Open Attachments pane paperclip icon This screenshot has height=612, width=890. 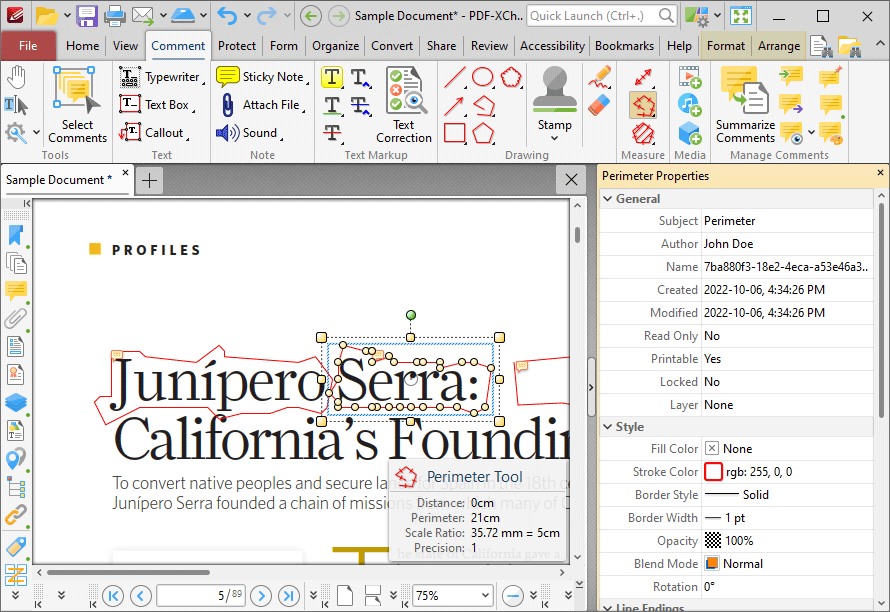pos(16,318)
